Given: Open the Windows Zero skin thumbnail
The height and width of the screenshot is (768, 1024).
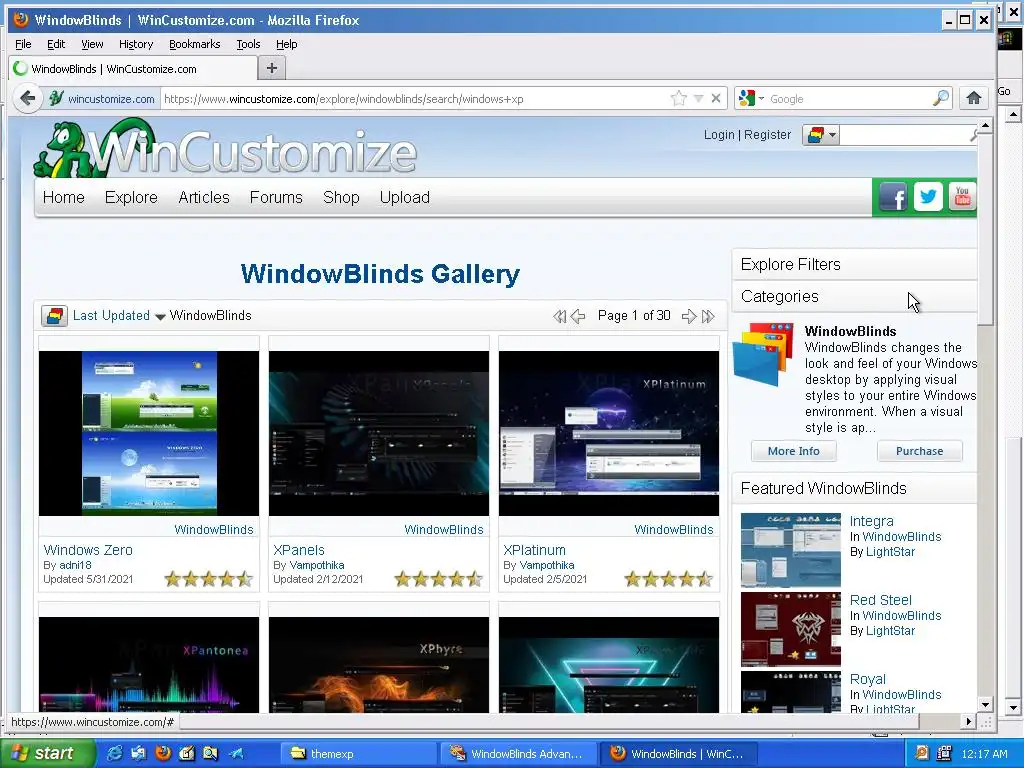Looking at the screenshot, I should pos(149,433).
